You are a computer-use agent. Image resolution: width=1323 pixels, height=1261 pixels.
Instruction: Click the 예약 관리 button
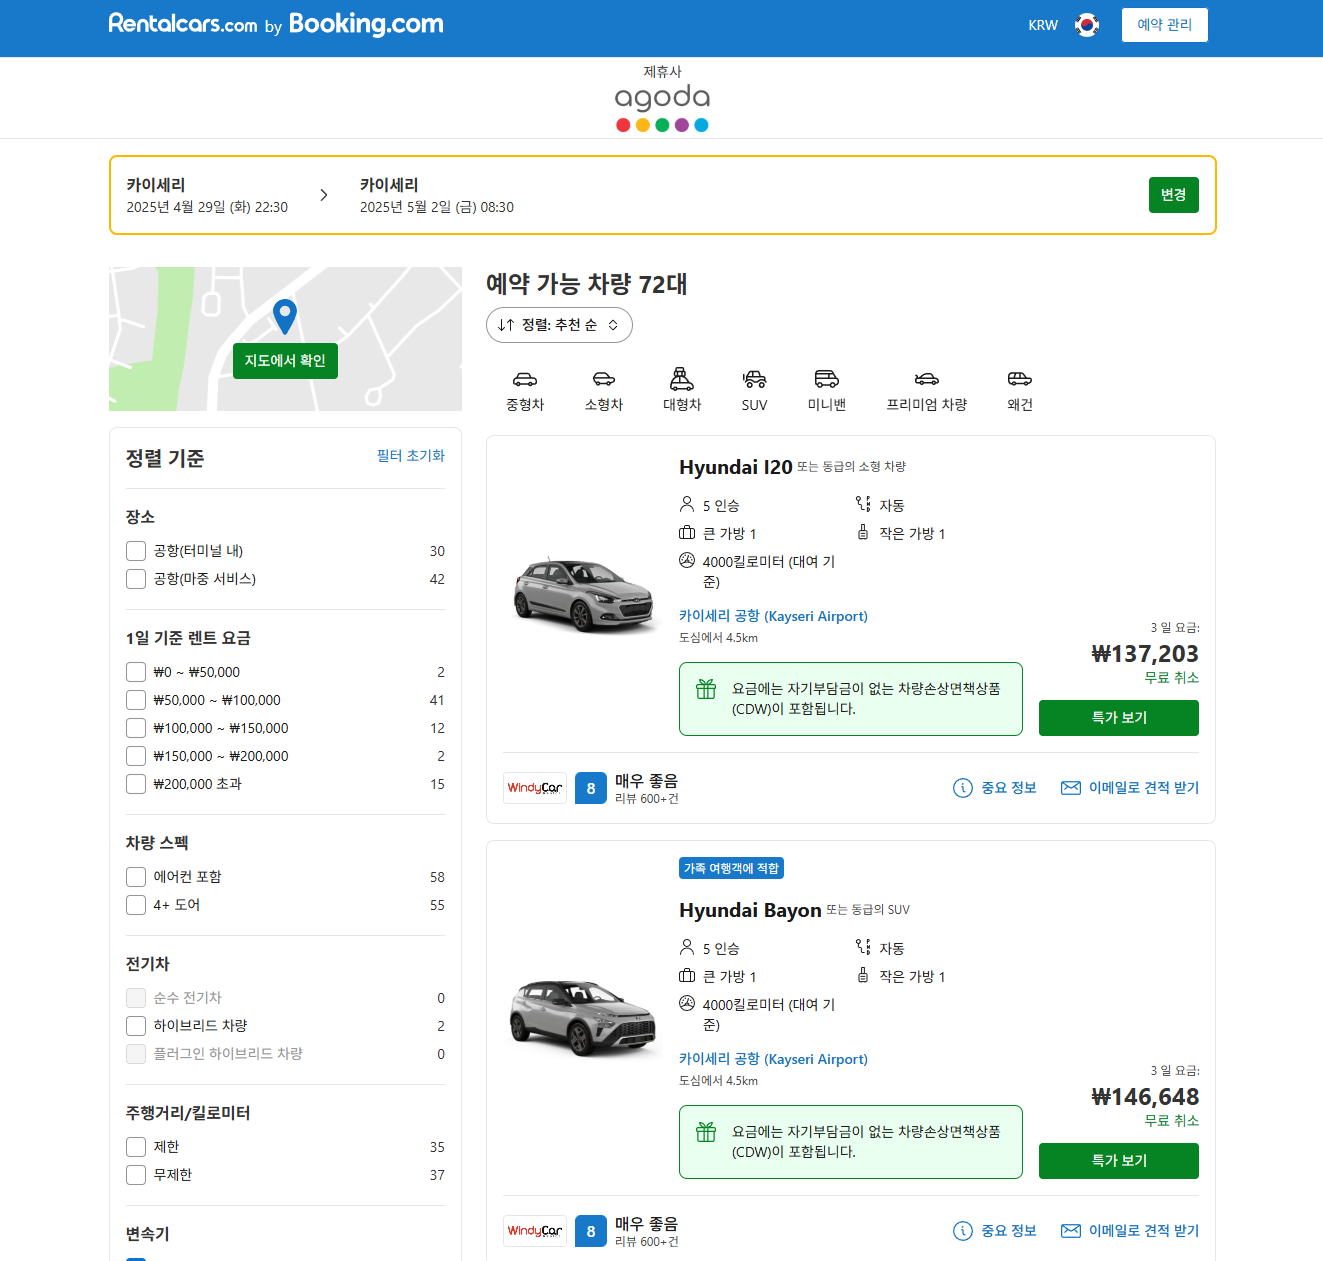click(x=1164, y=25)
